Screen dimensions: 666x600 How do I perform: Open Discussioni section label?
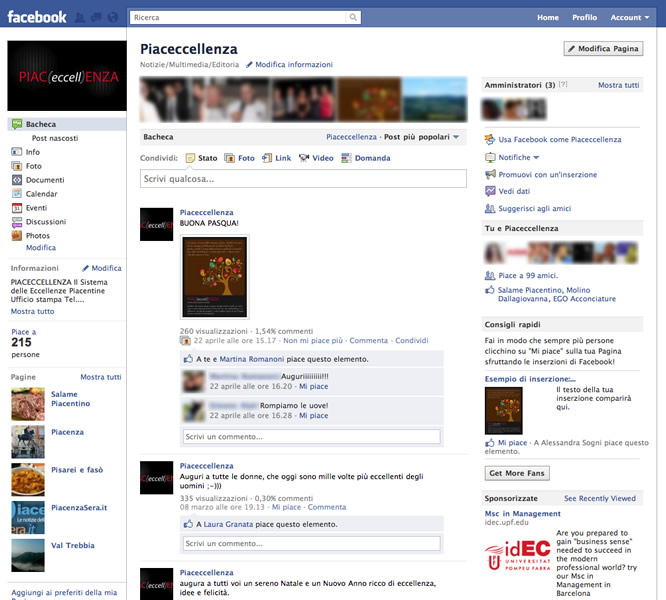(x=46, y=222)
